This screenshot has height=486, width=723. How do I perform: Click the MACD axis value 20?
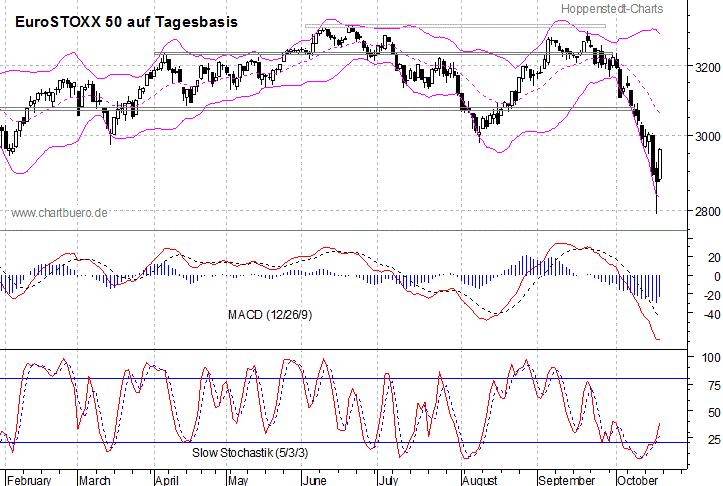714,257
